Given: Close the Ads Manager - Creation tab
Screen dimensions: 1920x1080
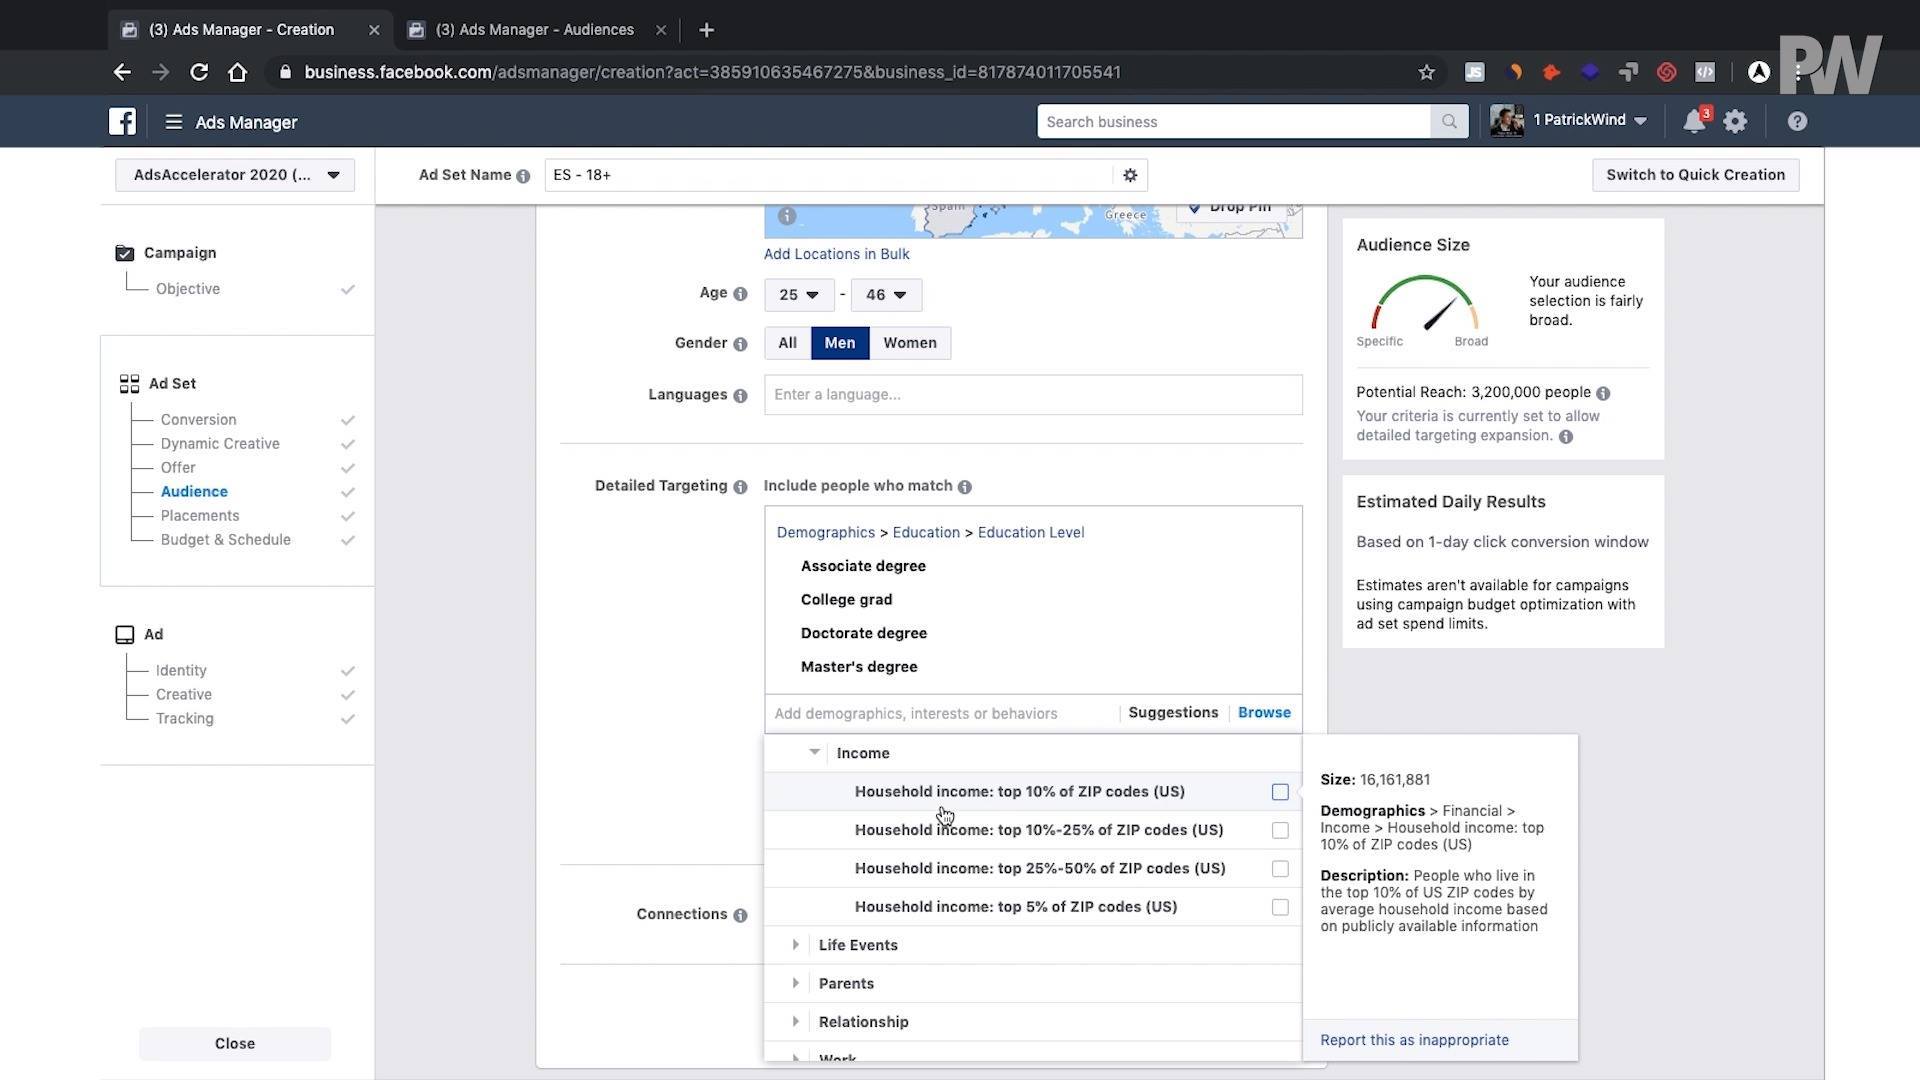Looking at the screenshot, I should pyautogui.click(x=374, y=30).
